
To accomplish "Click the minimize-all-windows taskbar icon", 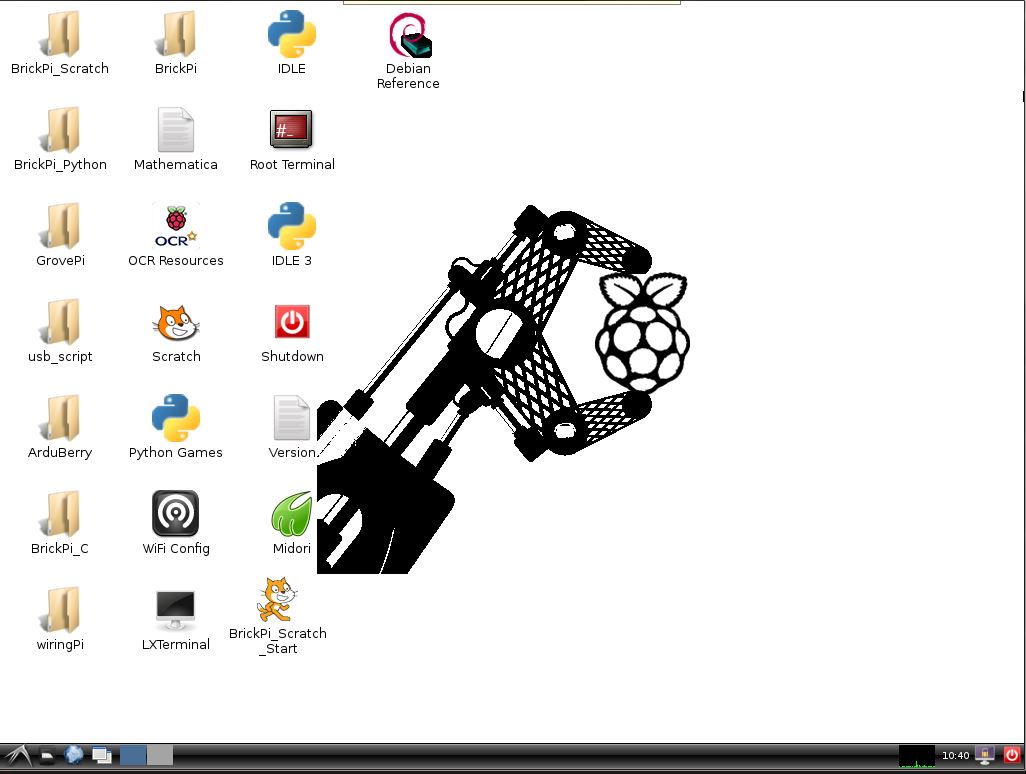I will coord(101,756).
